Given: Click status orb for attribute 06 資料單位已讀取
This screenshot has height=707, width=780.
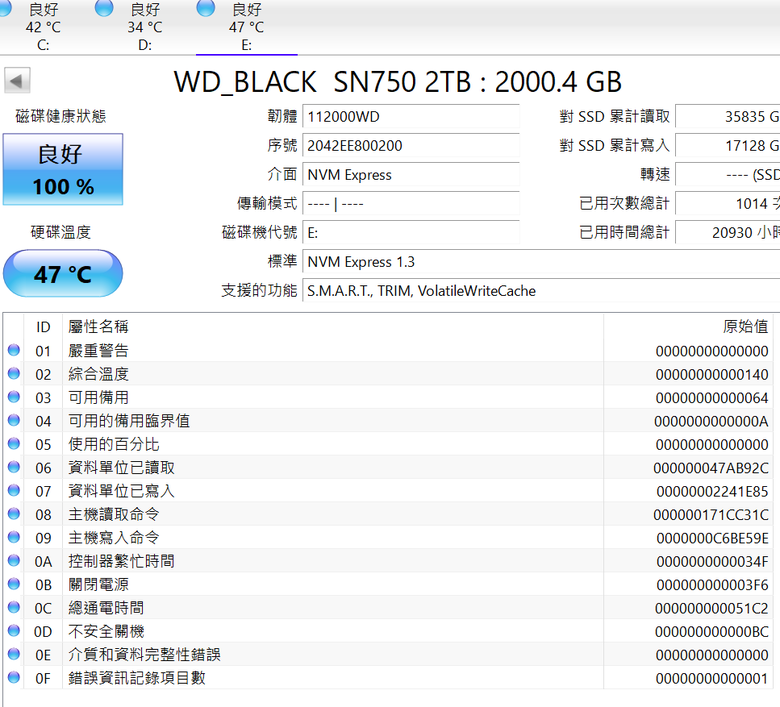Looking at the screenshot, I should click(14, 467).
